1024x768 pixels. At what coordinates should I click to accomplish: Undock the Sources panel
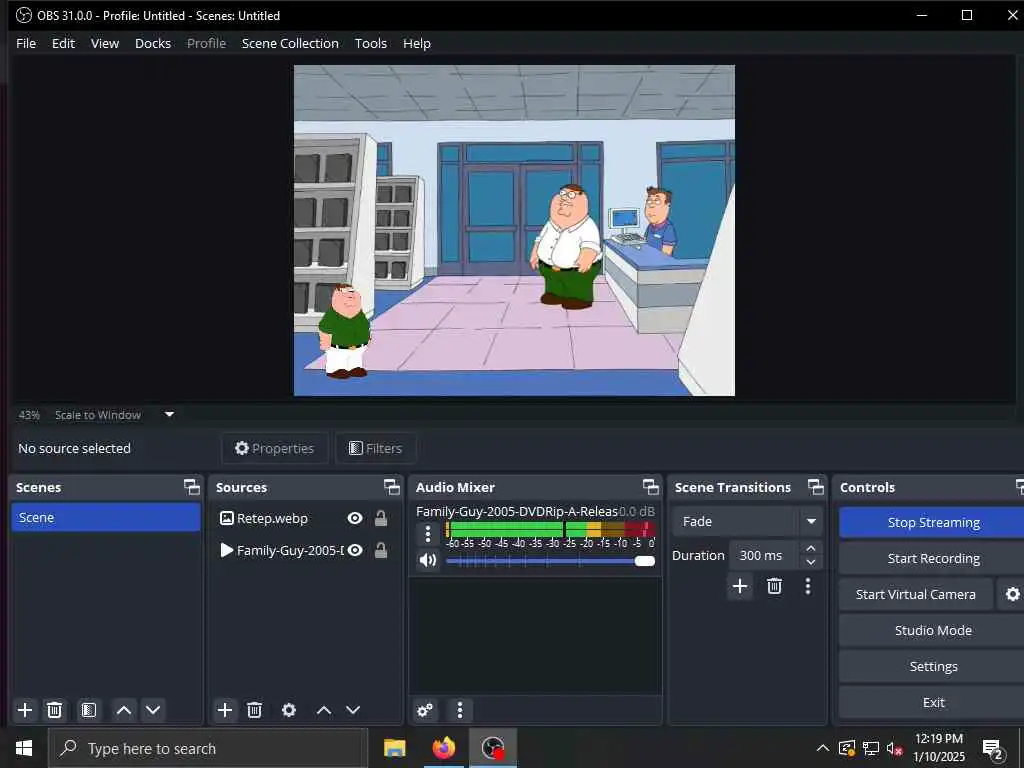pos(391,487)
